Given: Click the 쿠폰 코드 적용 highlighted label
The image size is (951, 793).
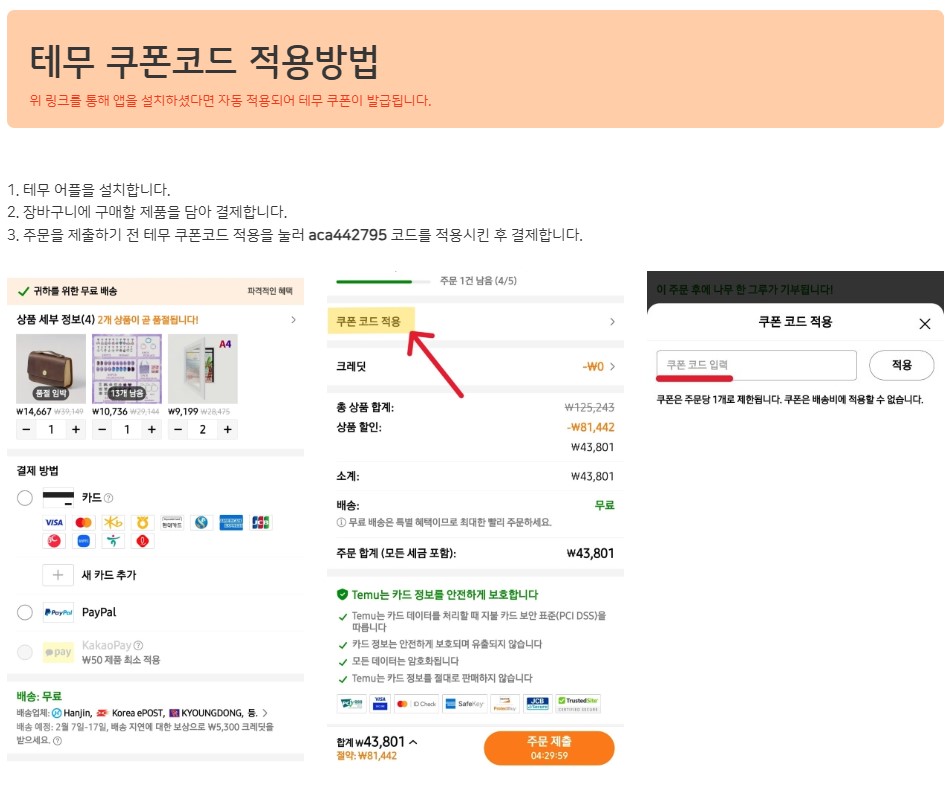Looking at the screenshot, I should [369, 322].
